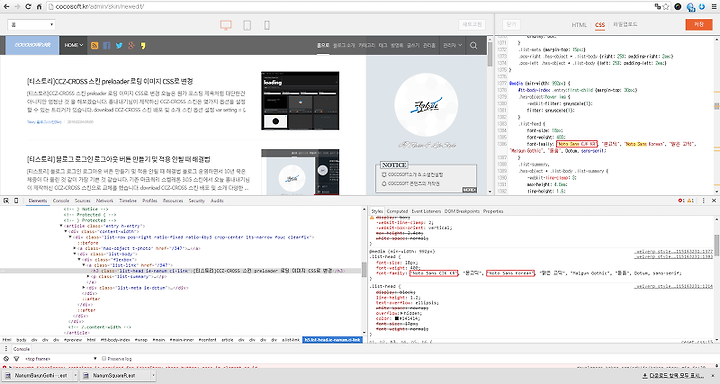
Task: Click the browser address bar
Action: coord(349,6)
